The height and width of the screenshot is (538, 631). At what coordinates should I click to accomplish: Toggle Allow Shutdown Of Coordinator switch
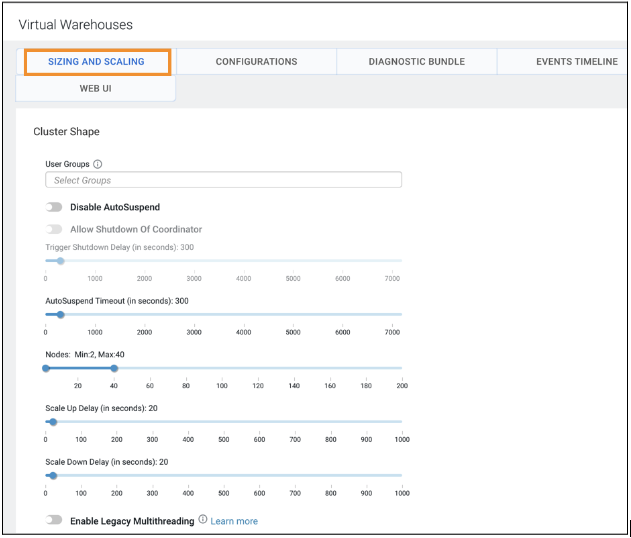54,229
